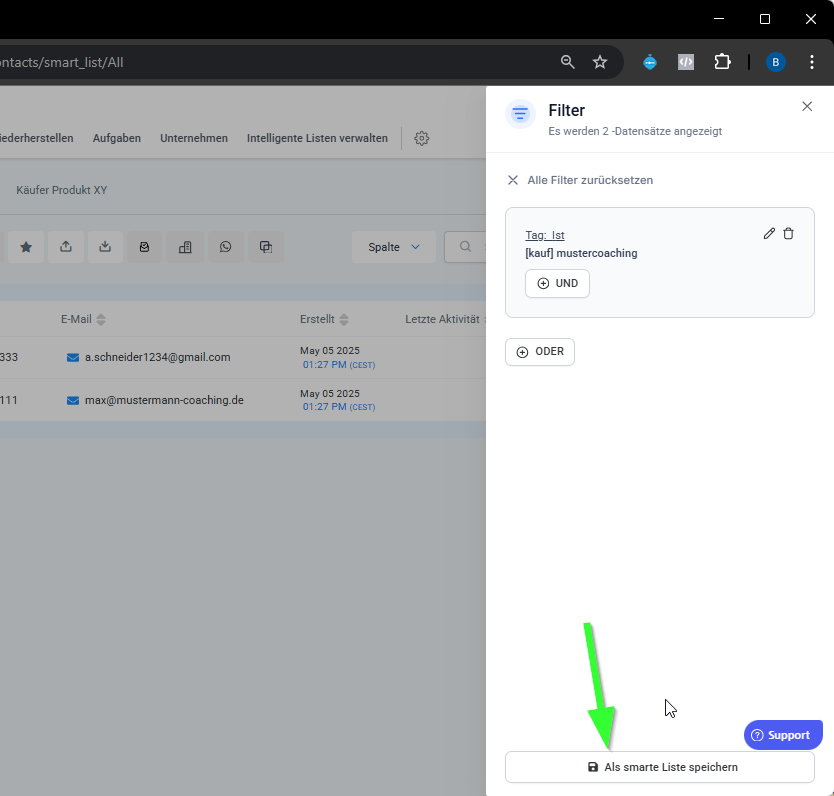Select the Käufer Produkt XY smart list
The image size is (834, 796).
click(62, 190)
